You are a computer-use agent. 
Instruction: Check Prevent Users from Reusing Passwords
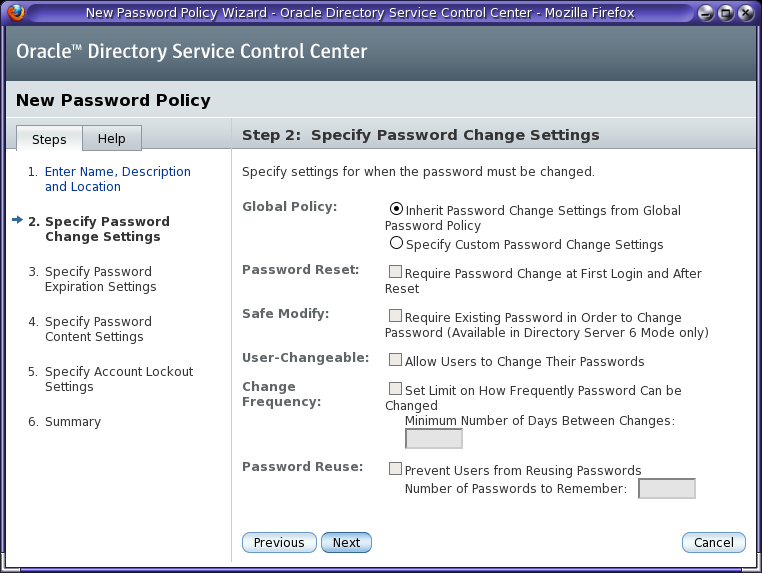tap(396, 469)
